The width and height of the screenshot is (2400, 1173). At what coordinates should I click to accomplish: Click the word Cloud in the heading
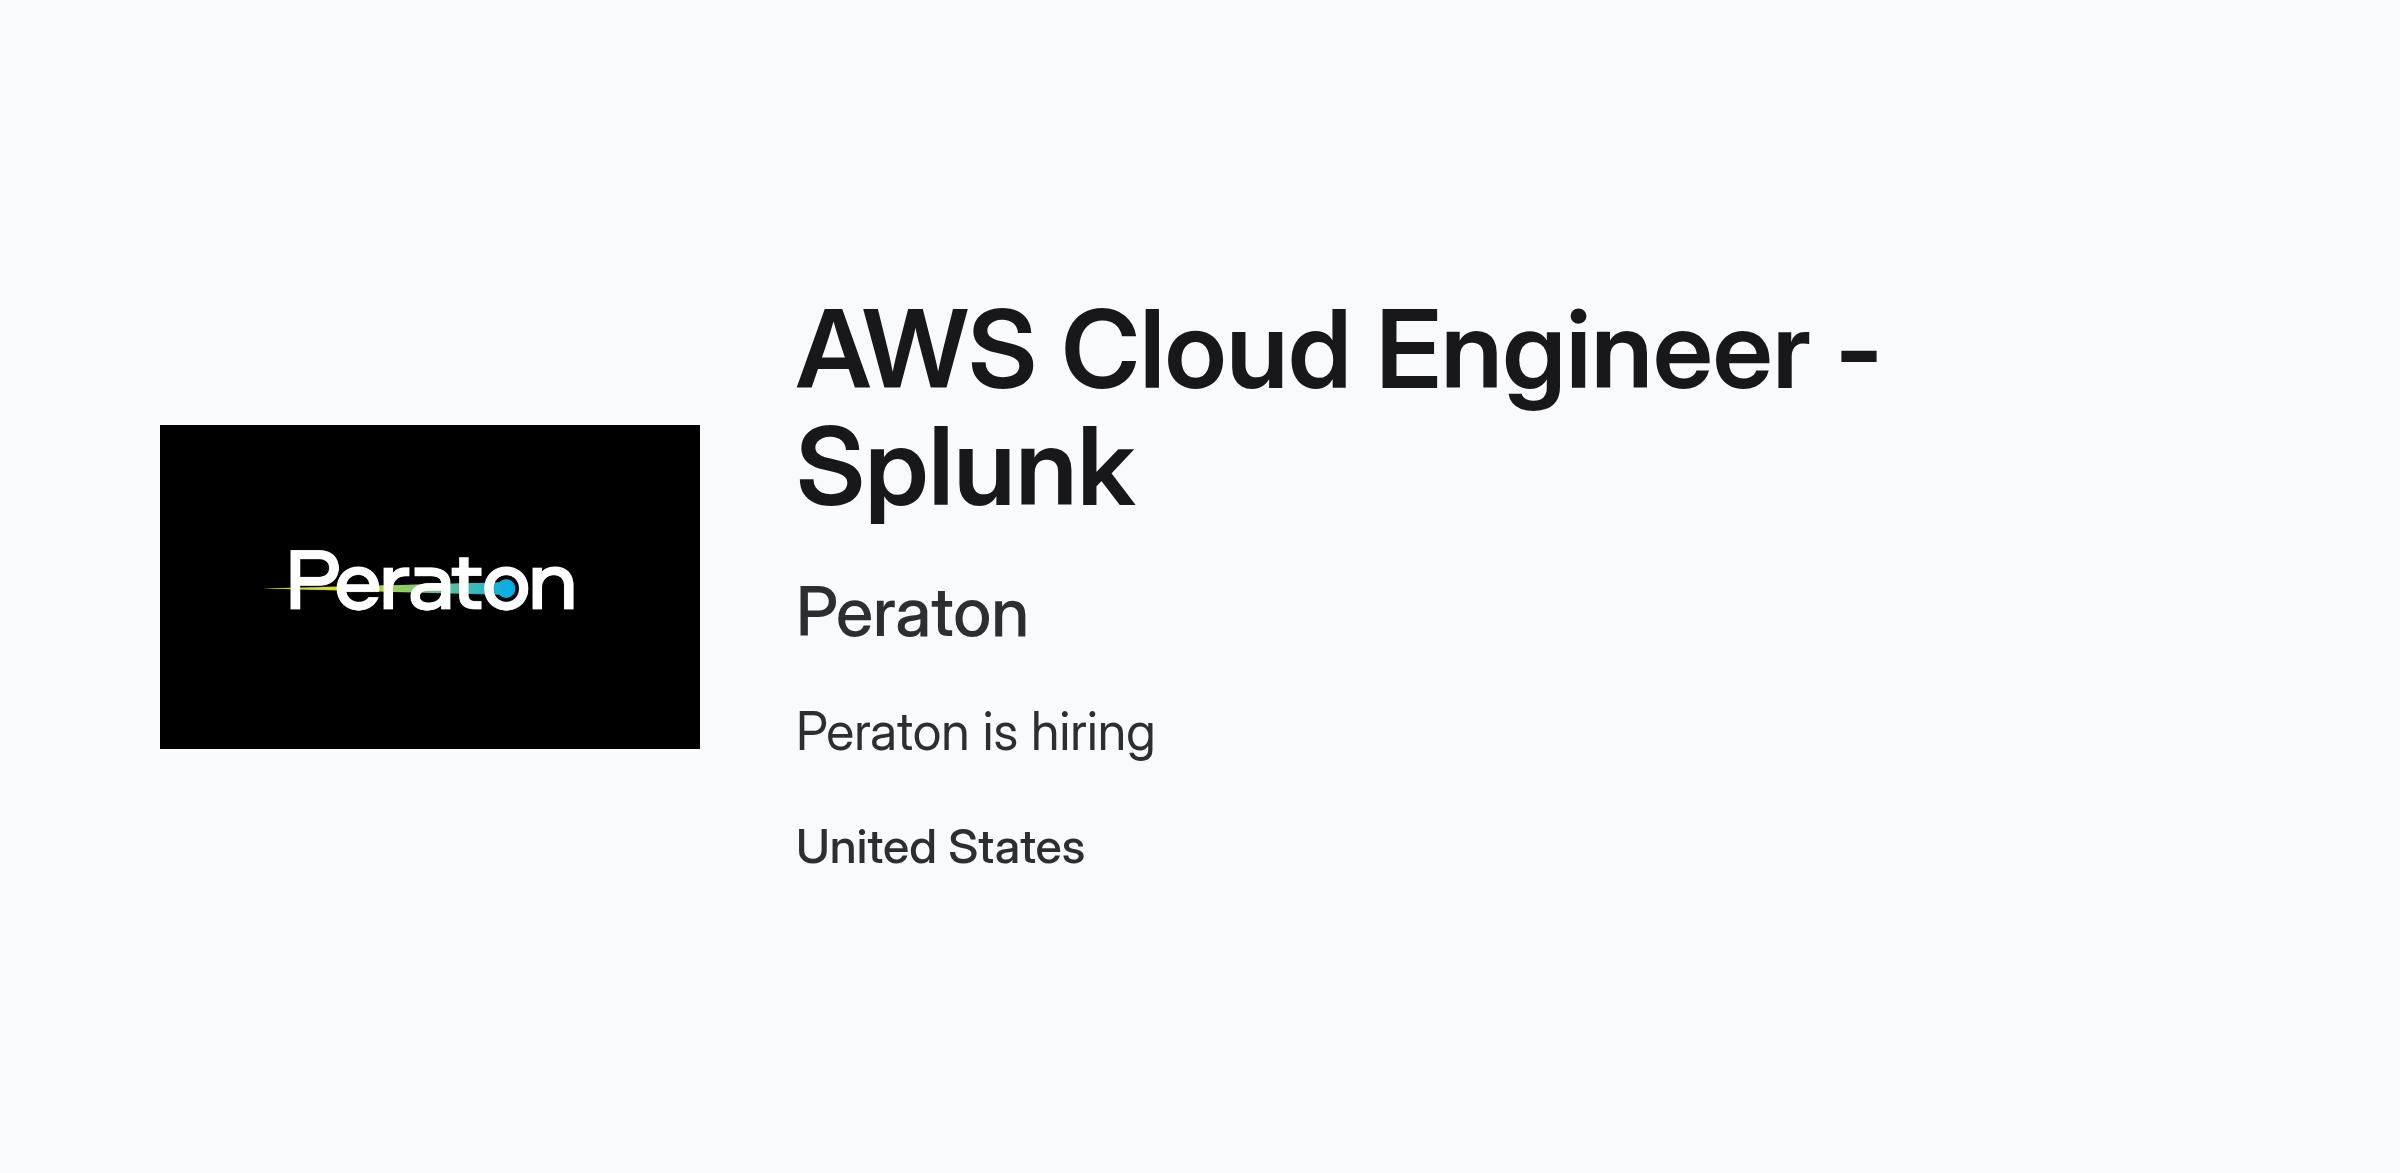(x=1205, y=350)
